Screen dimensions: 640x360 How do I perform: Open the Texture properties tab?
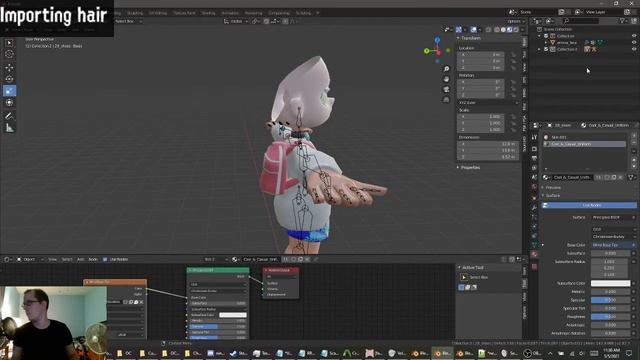tap(534, 267)
